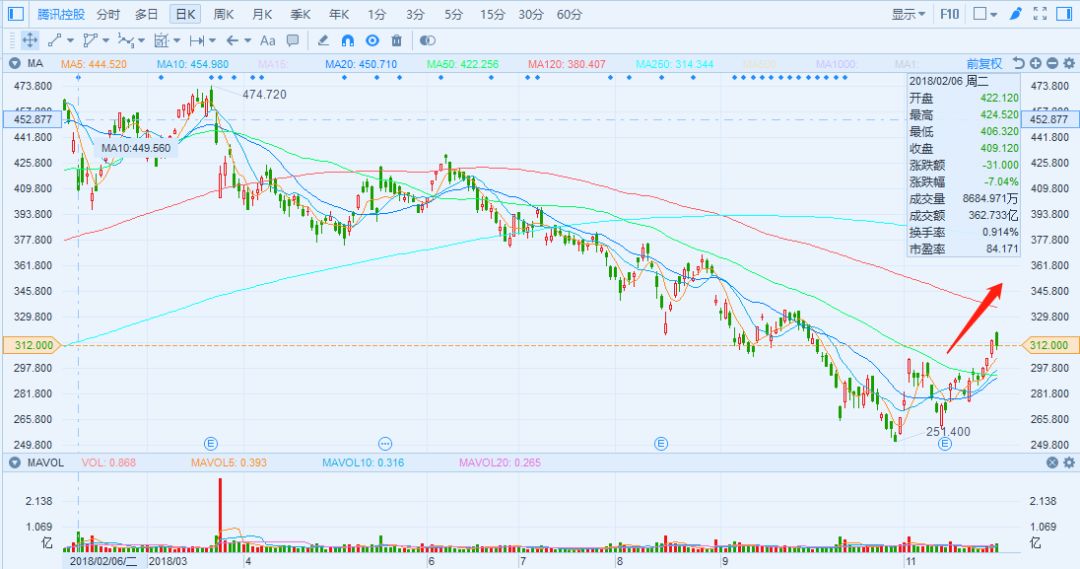Switch to 多日 multi-day tab
1080x569 pixels.
coord(147,14)
